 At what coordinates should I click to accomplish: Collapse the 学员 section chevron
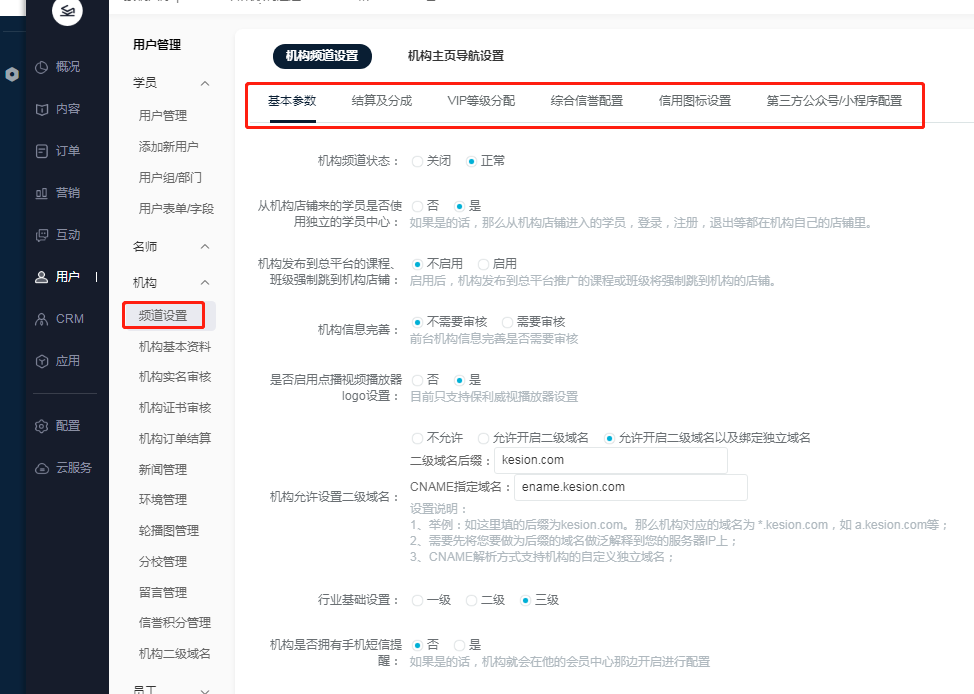[205, 83]
